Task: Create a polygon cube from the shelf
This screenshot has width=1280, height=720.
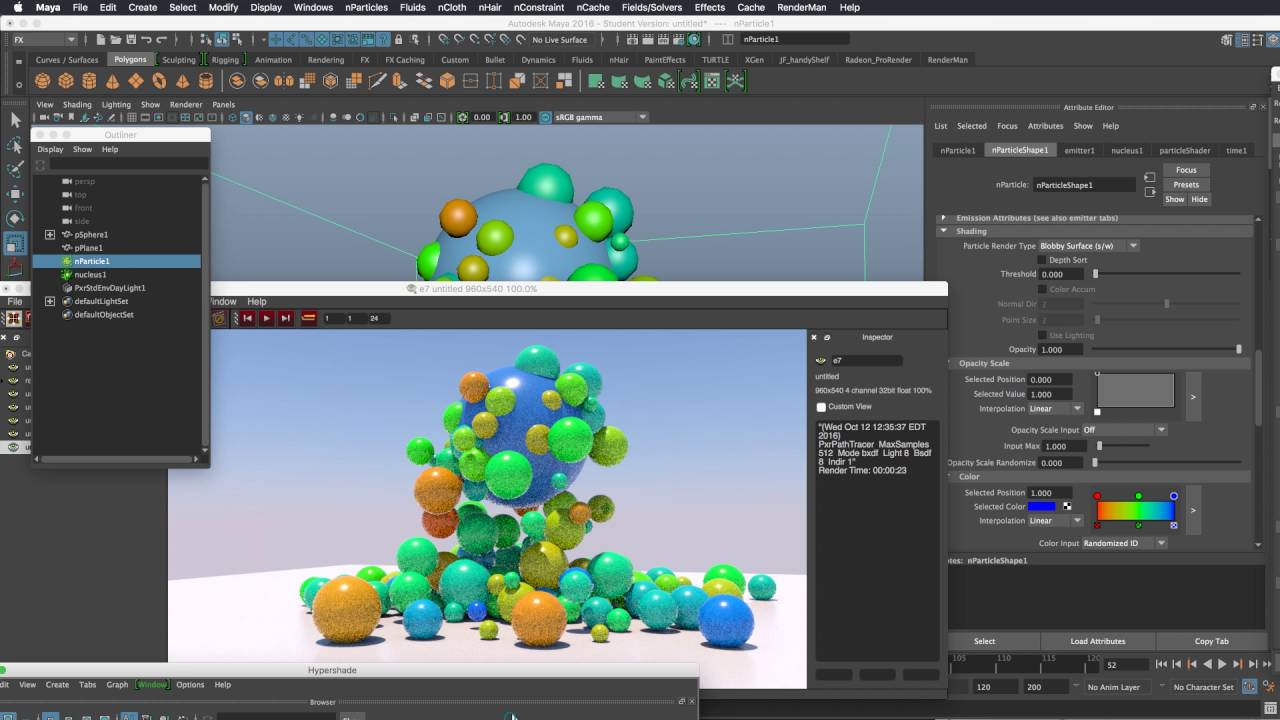Action: point(66,81)
